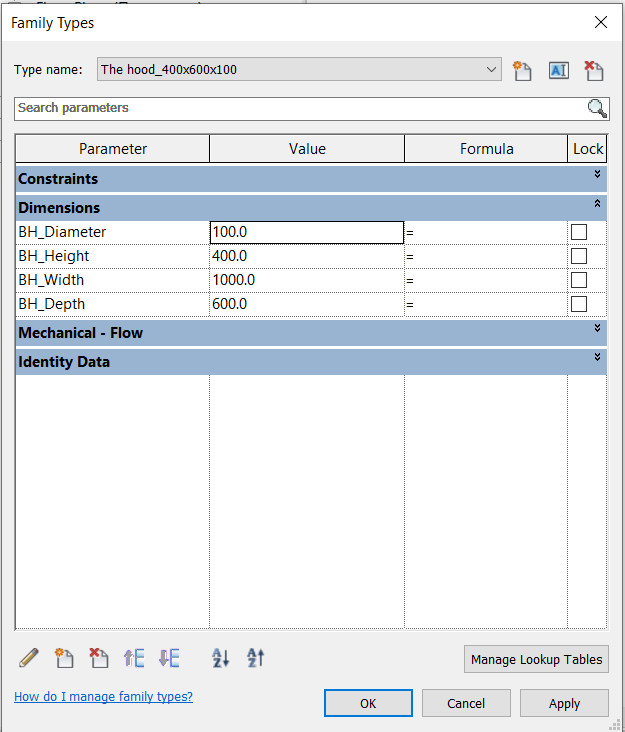
Task: Click the pencil Edit Parameter icon
Action: (x=29, y=657)
